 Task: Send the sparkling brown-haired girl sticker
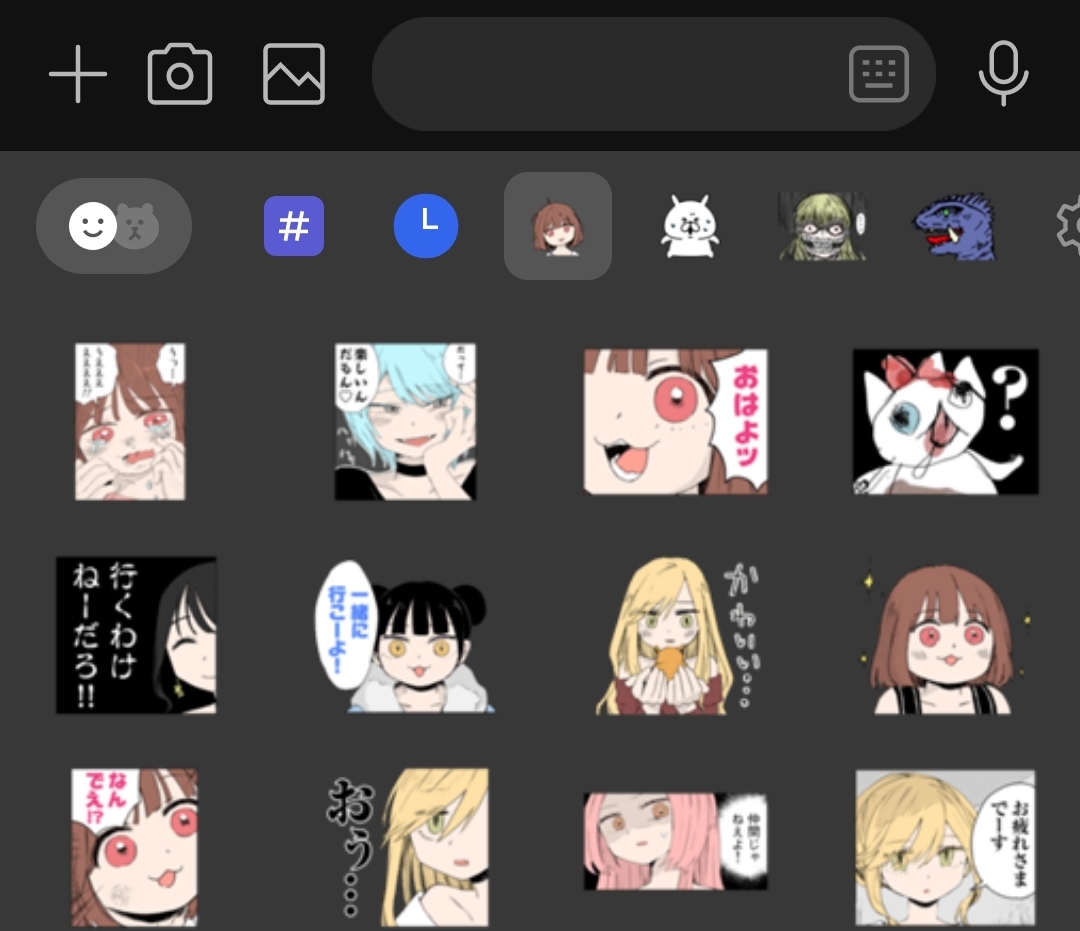pyautogui.click(x=946, y=639)
